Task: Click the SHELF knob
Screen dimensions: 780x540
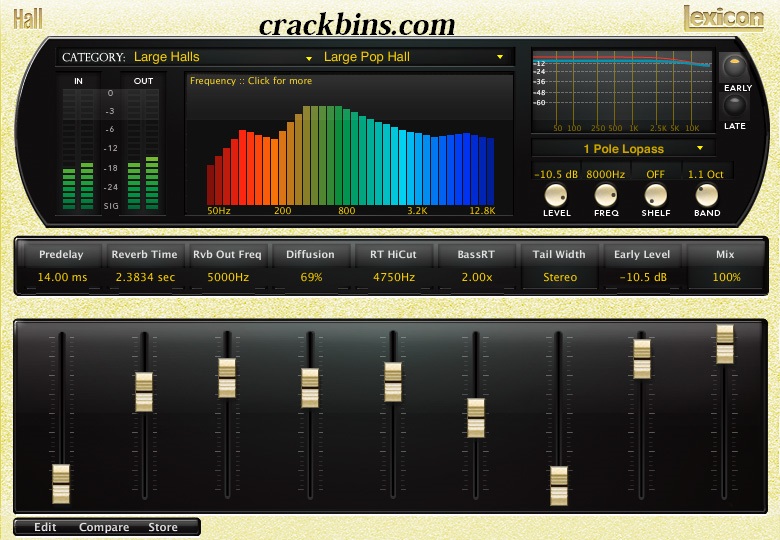Action: [656, 195]
